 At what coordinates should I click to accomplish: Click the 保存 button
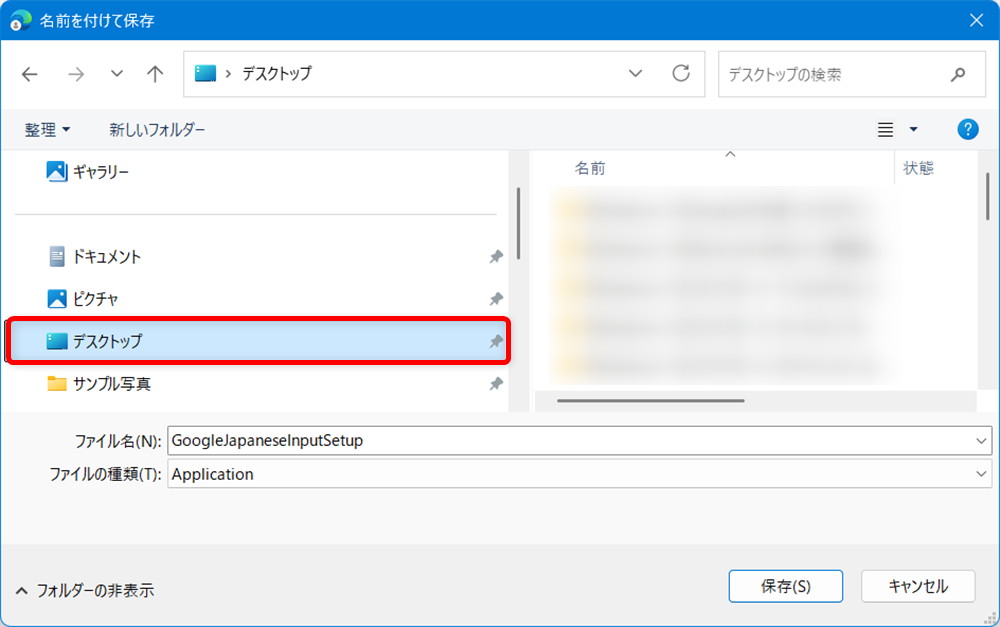[x=786, y=586]
